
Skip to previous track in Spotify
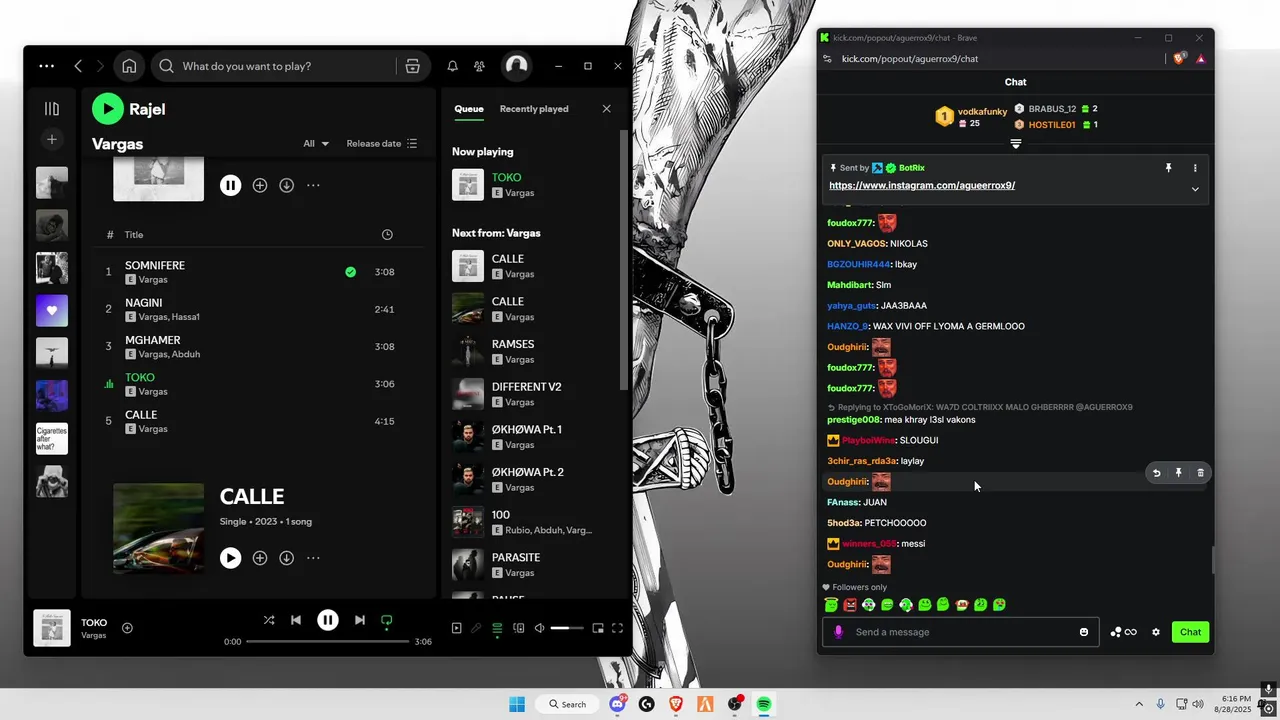[x=296, y=620]
